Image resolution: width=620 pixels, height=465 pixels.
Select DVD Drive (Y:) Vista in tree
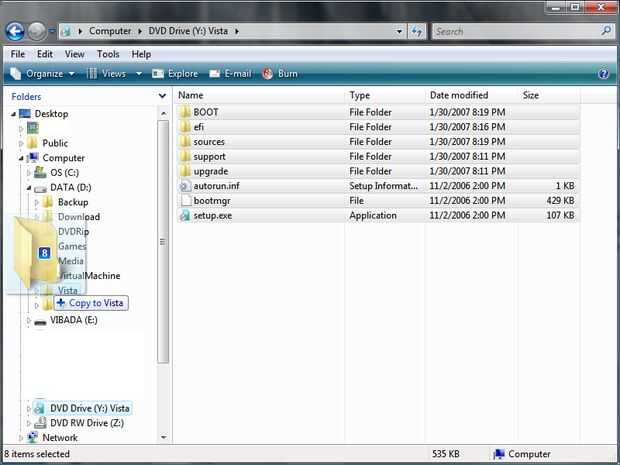(x=89, y=408)
